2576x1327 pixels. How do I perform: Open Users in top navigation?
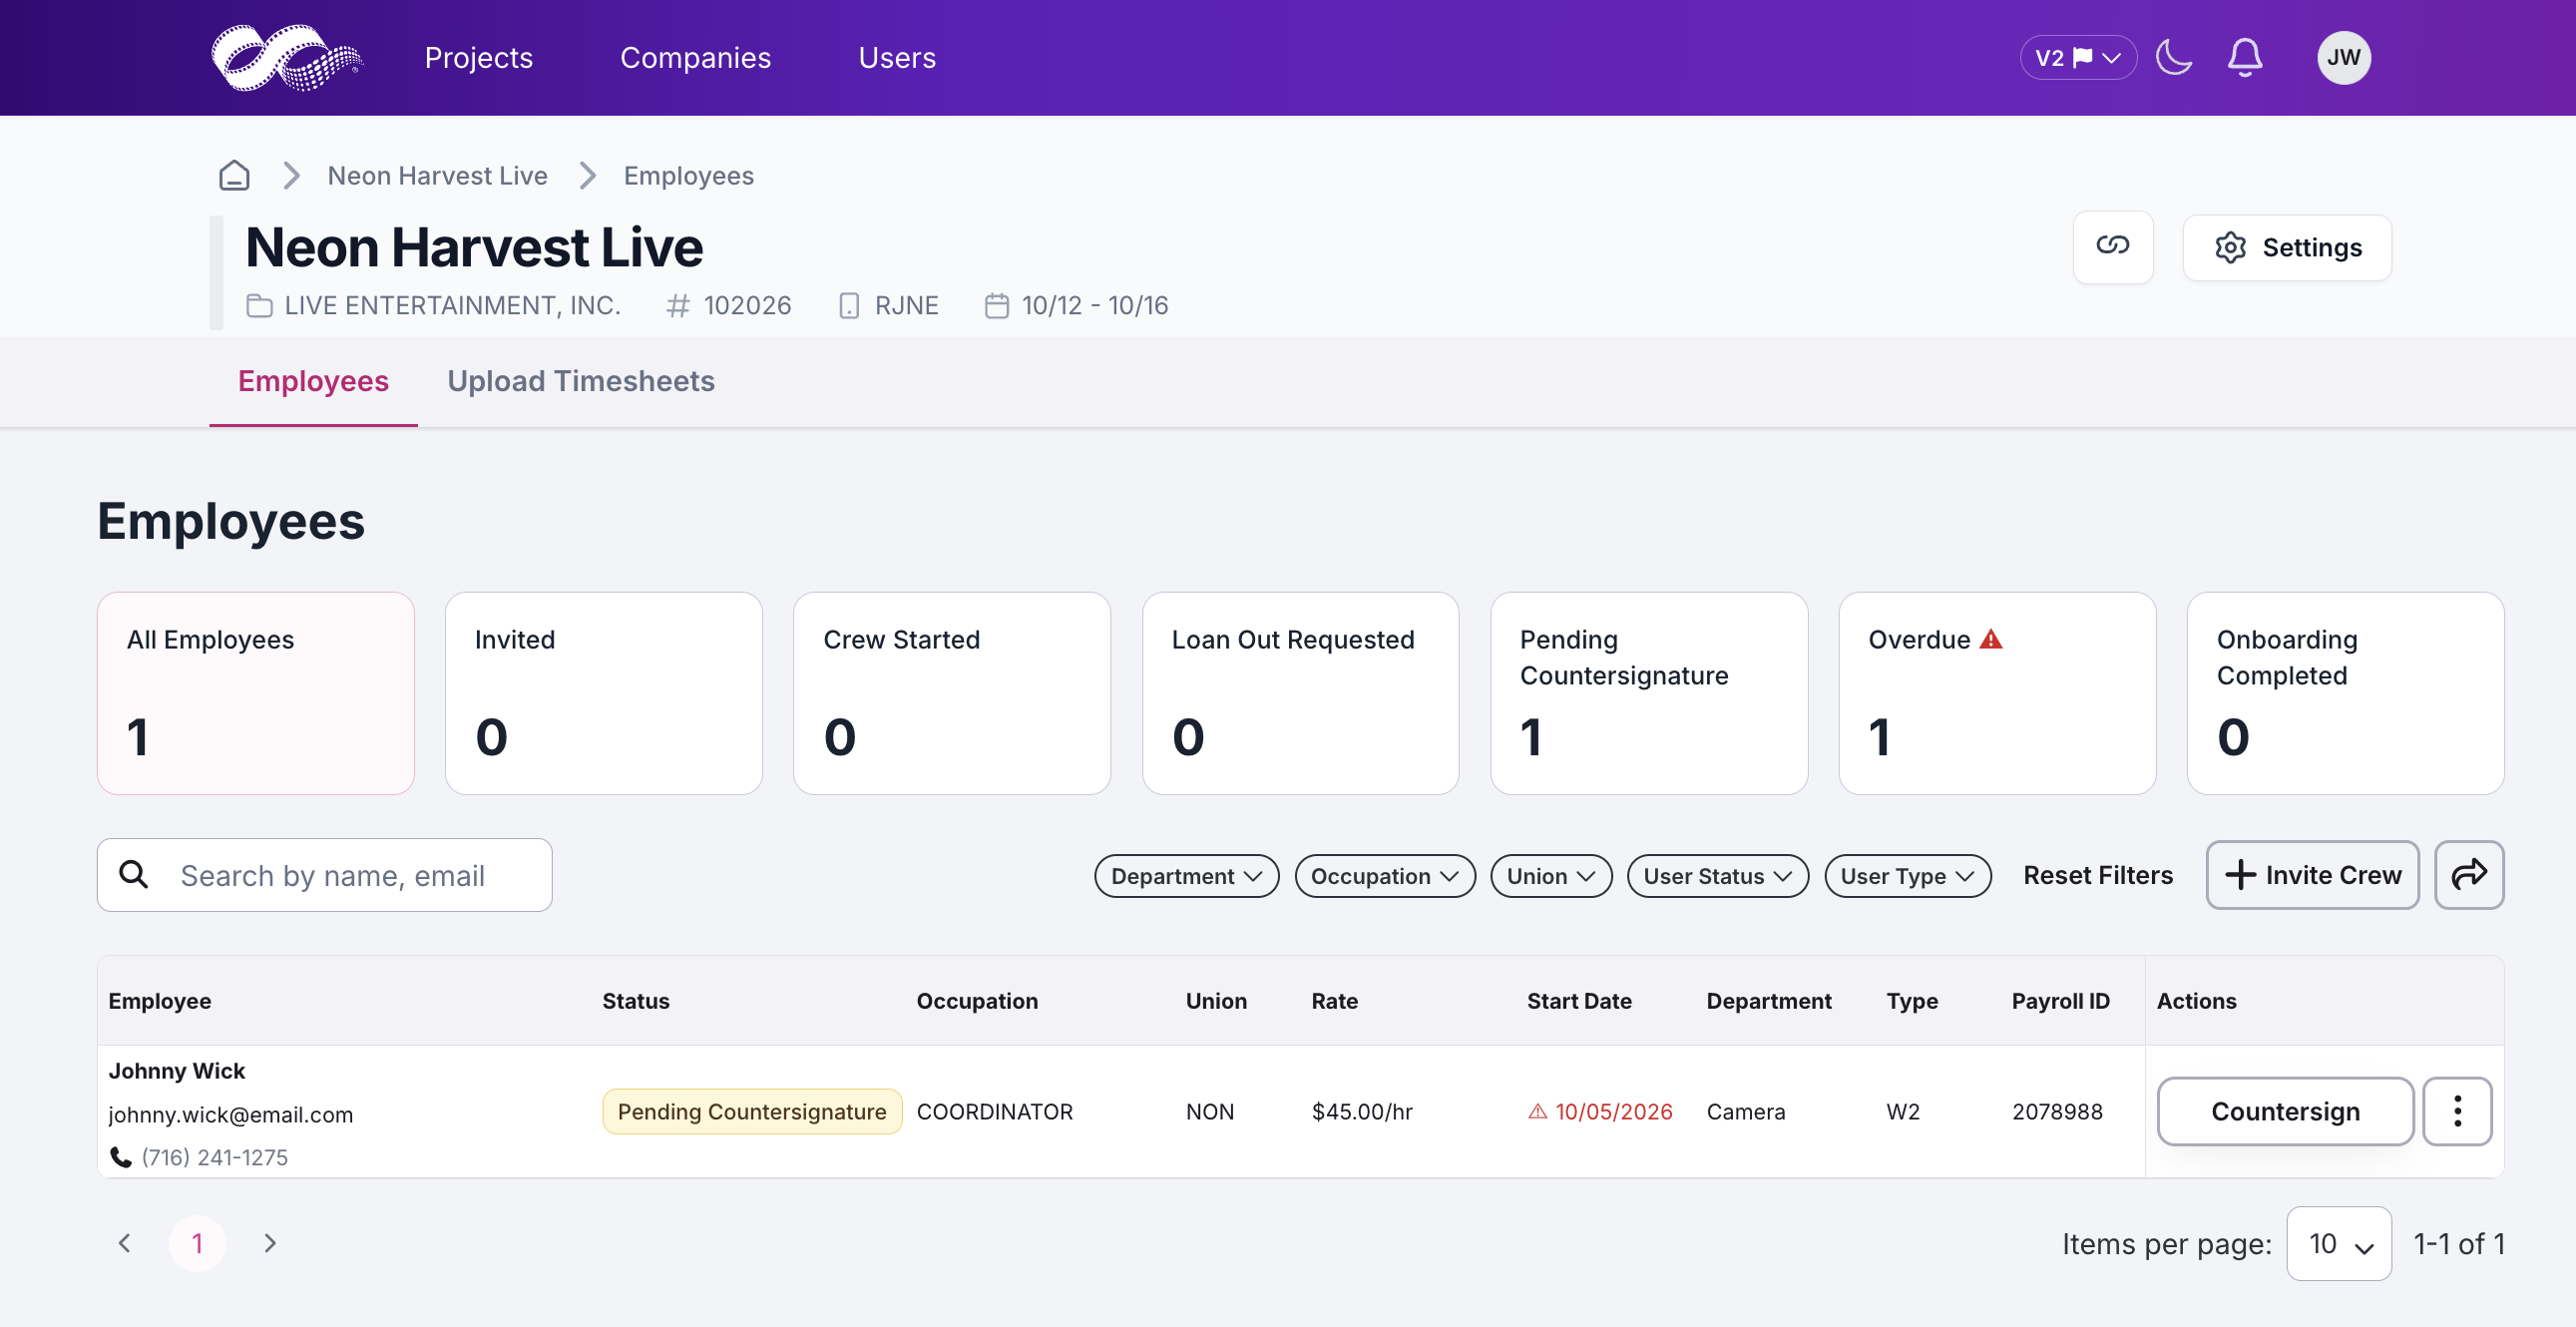tap(897, 58)
